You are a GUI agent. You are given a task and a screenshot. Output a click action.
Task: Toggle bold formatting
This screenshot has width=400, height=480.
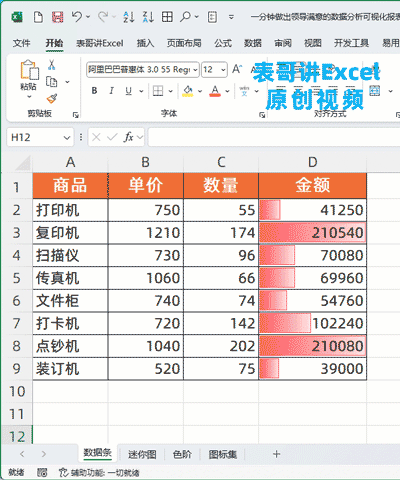coord(94,91)
